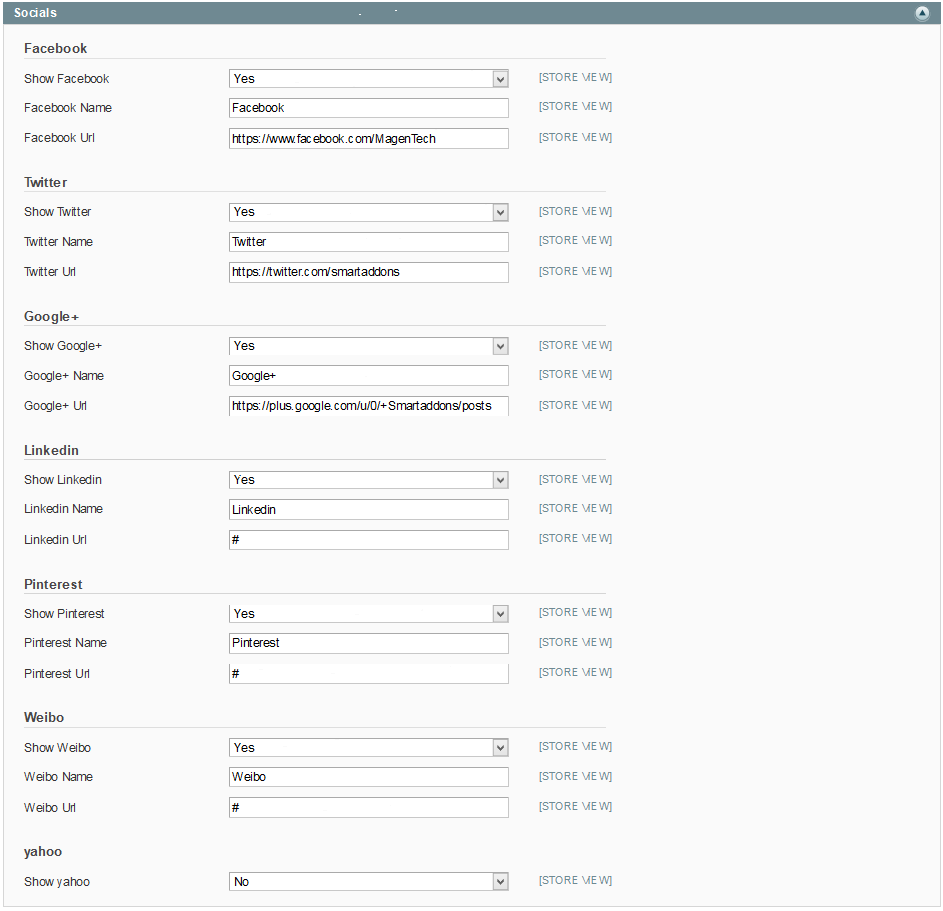Open the Show Pinterest dropdown

coord(369,614)
